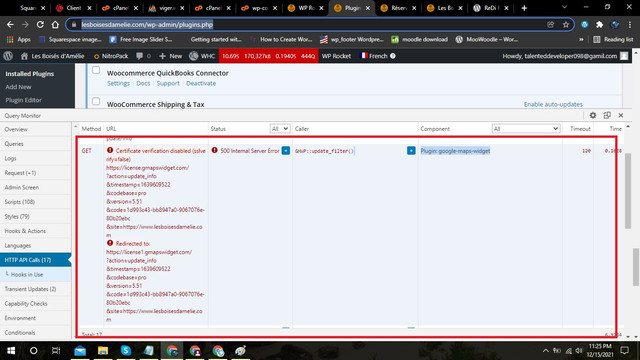Click the page vertical scrollbar thumb
Viewport: 640px width, 360px height.
636,267
